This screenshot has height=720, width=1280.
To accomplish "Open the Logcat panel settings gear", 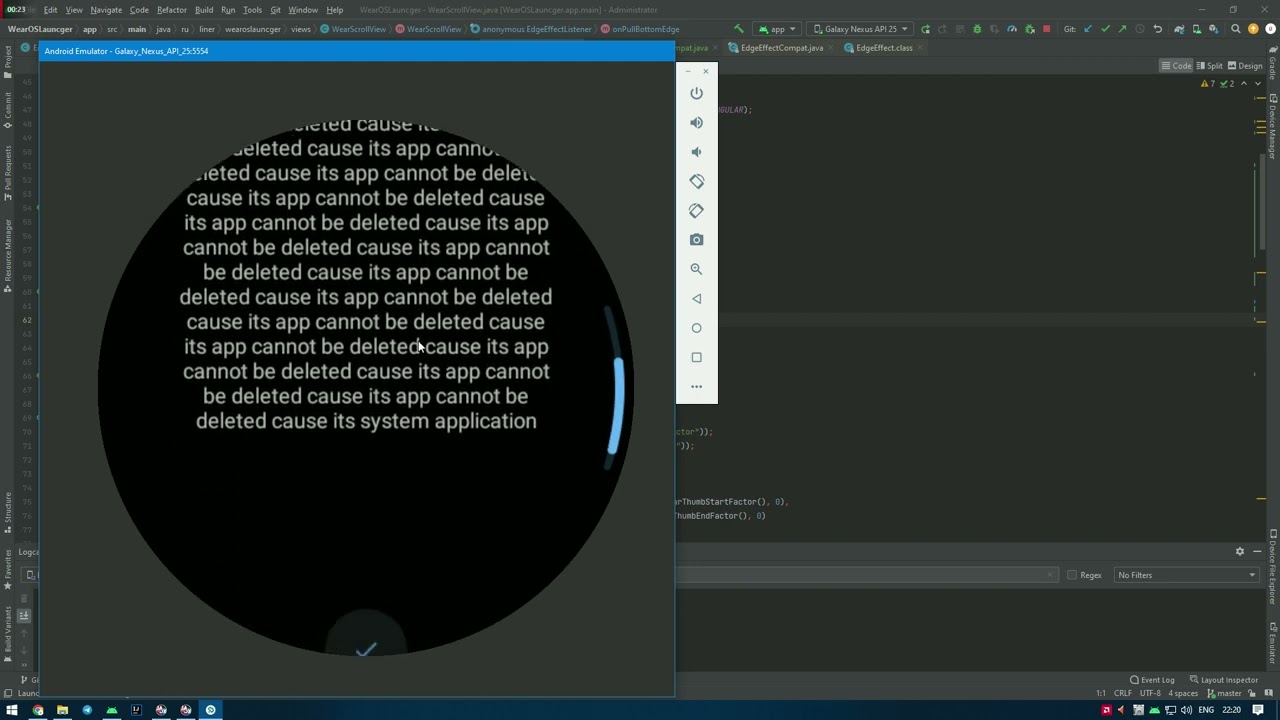I will click(1240, 551).
